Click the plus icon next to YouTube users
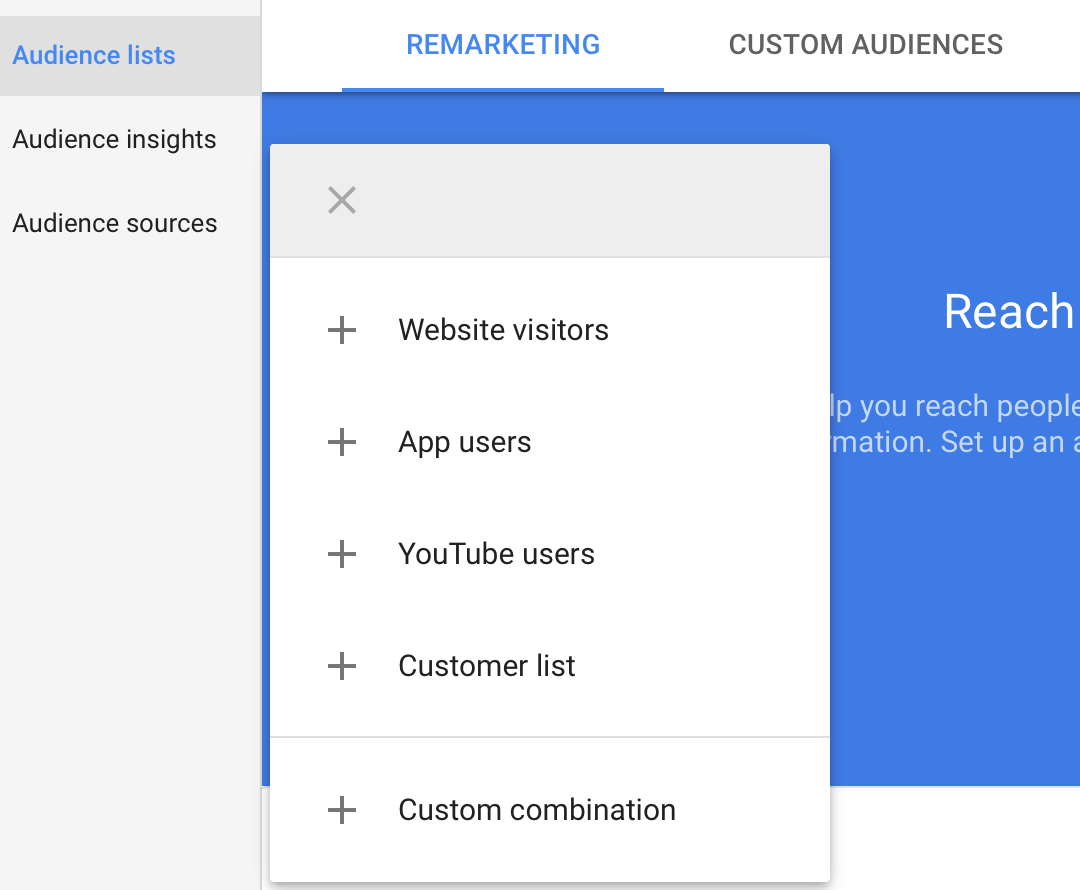The image size is (1080, 890). [x=342, y=554]
